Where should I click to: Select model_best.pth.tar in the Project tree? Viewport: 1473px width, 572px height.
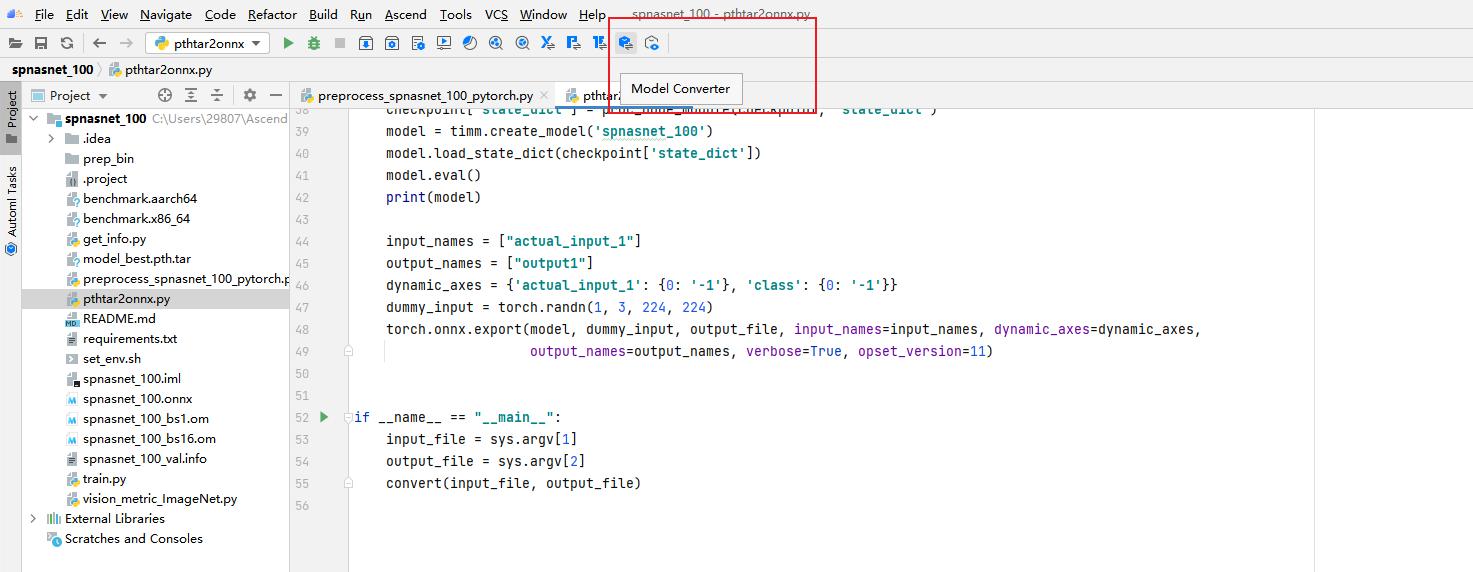[x=136, y=258]
